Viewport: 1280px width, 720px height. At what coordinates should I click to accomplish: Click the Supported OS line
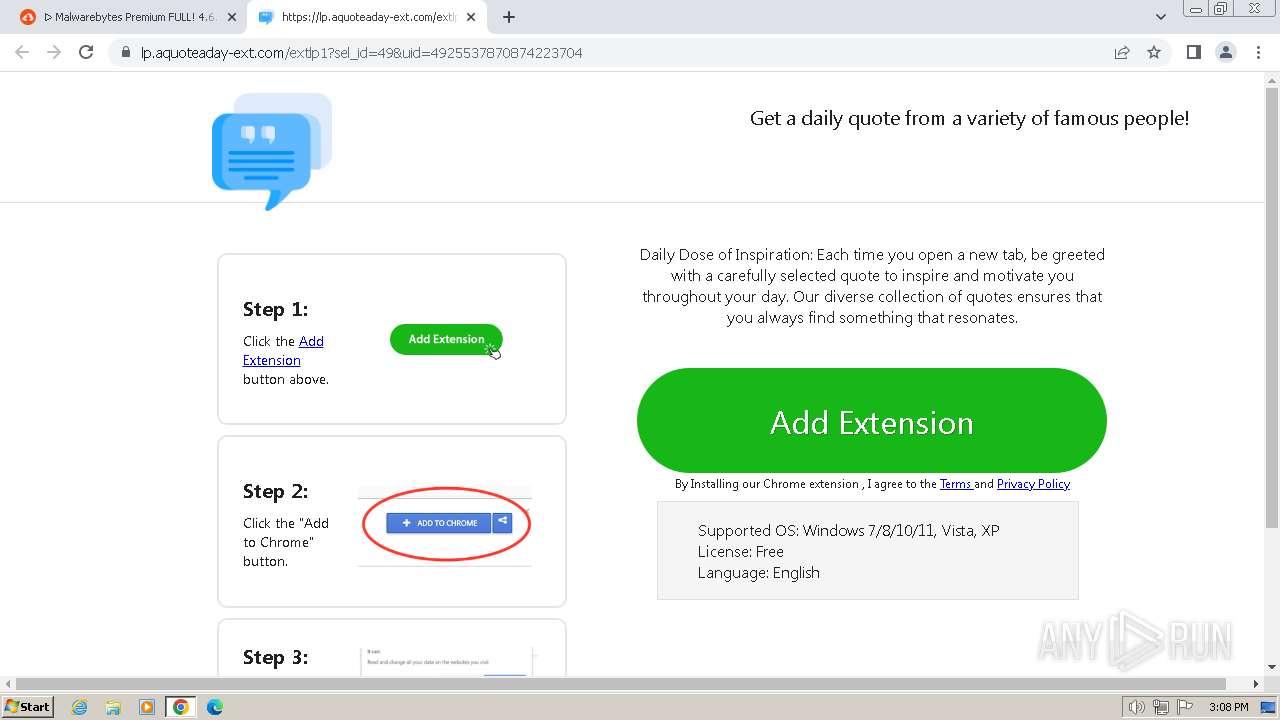pos(848,530)
